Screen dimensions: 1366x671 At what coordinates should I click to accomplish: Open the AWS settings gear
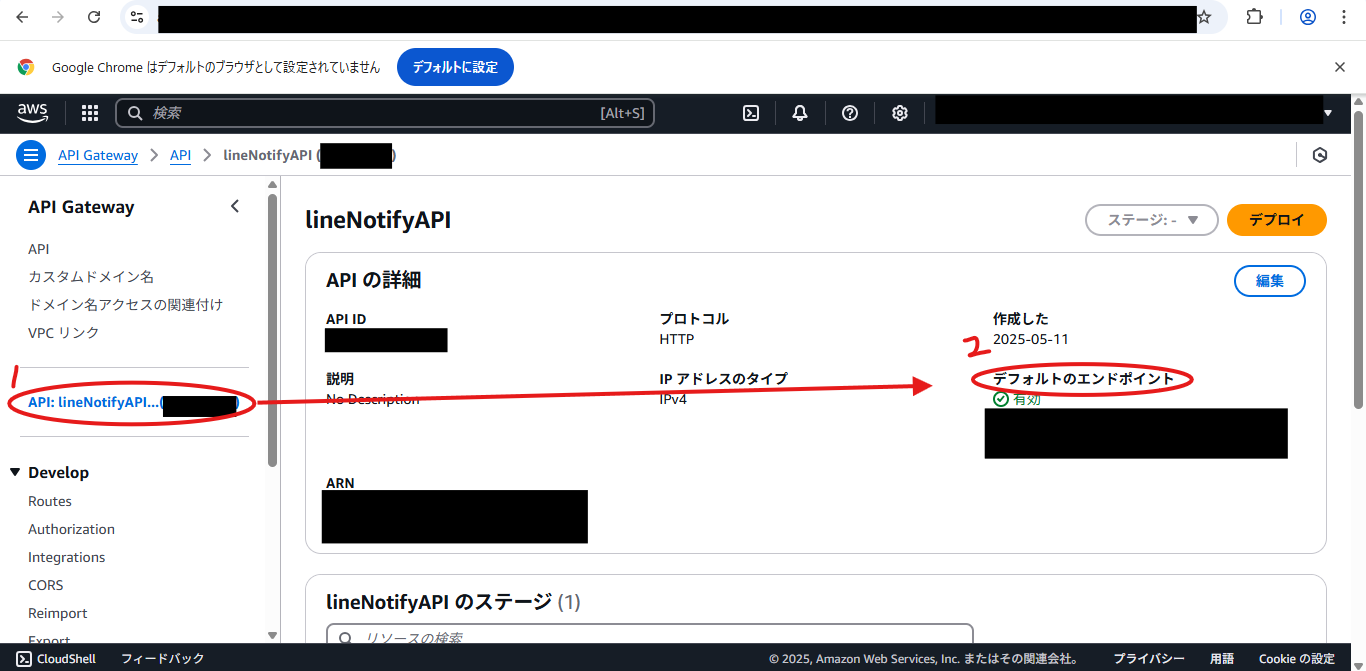coord(900,113)
